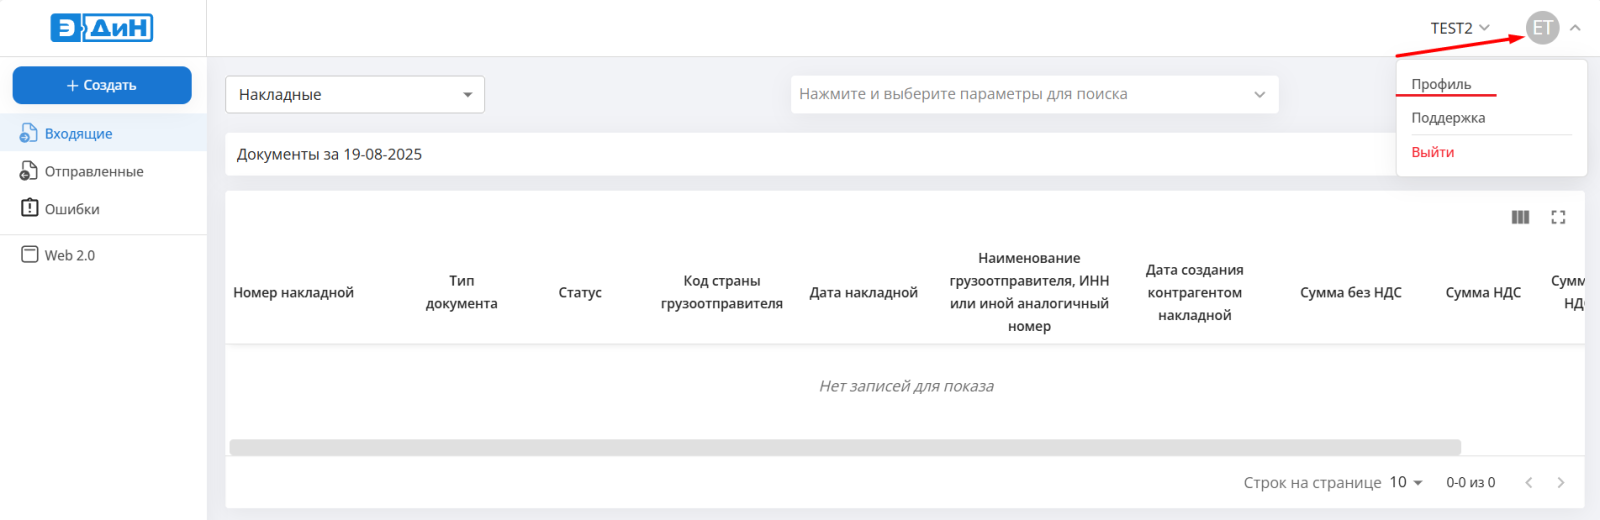Click Дата создания контрагентом накладной header

point(1195,292)
